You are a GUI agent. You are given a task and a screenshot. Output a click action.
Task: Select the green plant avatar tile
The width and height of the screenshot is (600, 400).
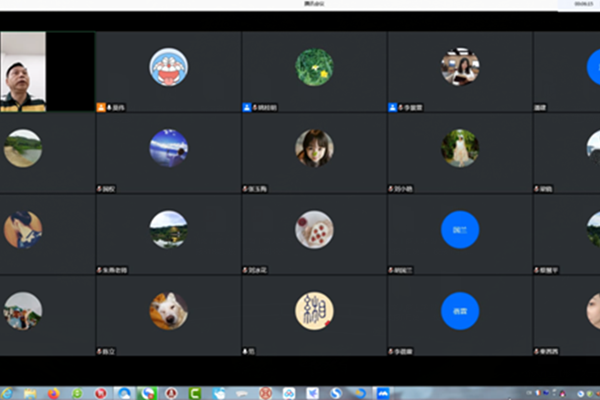(x=314, y=67)
